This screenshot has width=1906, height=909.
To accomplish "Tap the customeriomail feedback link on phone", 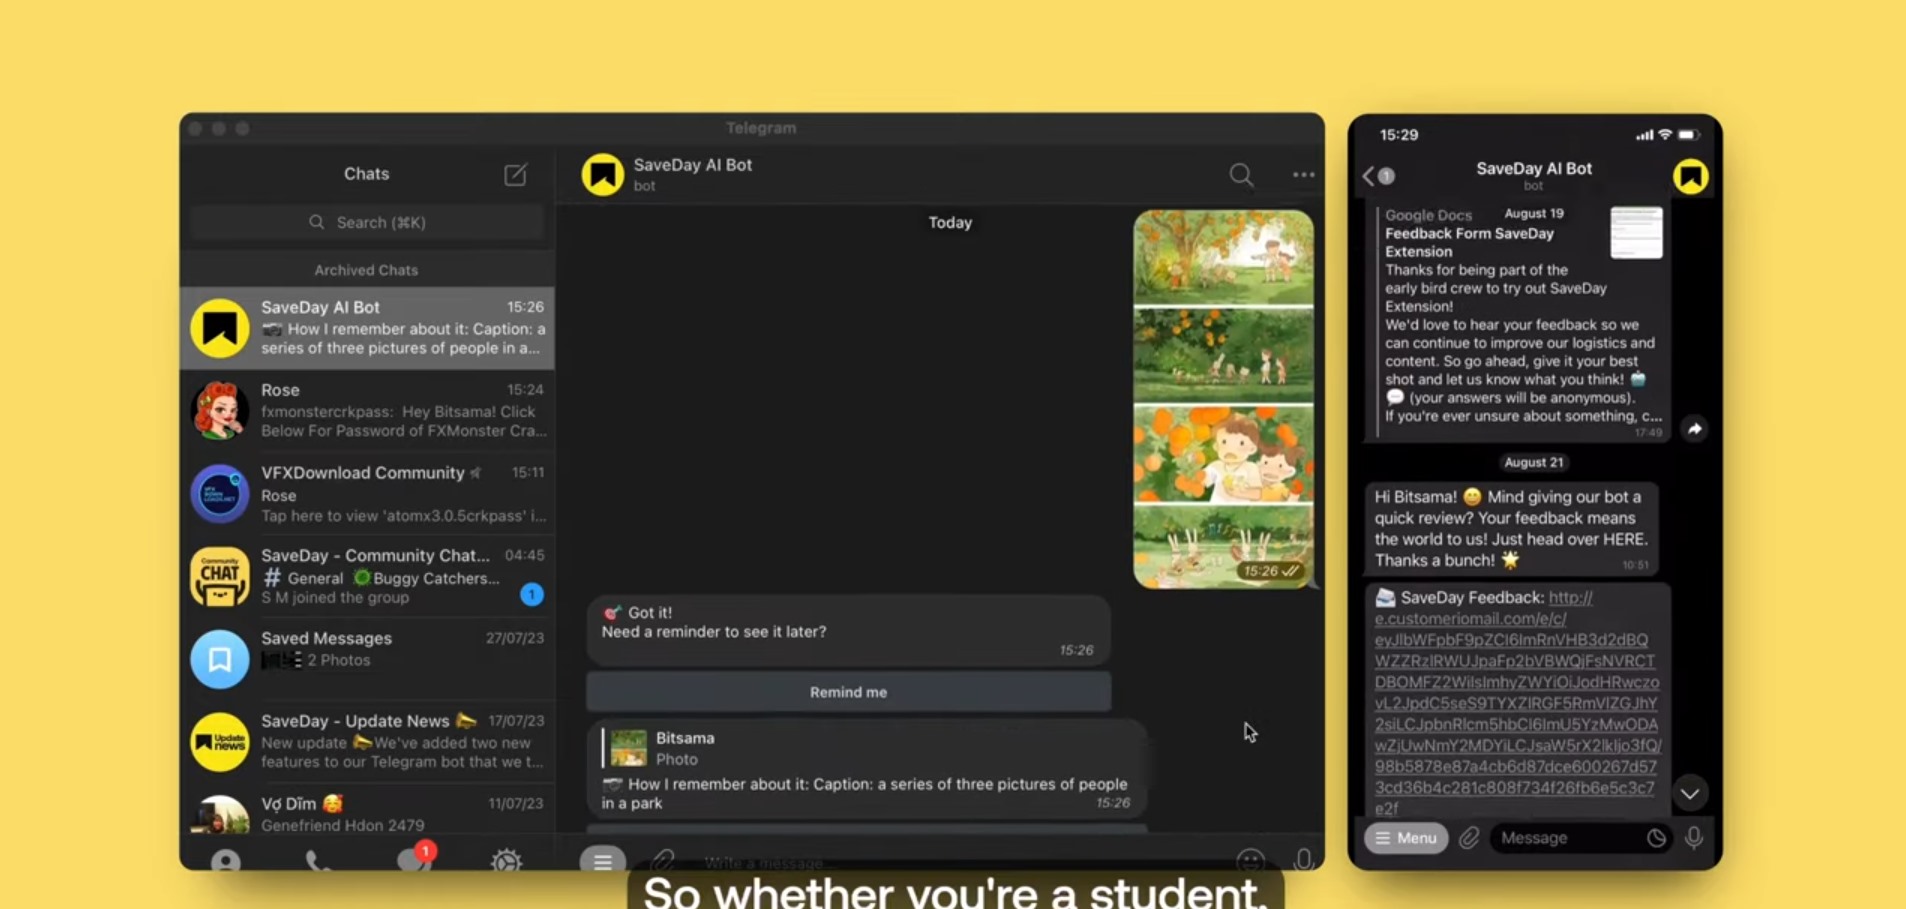I will (x=1517, y=703).
